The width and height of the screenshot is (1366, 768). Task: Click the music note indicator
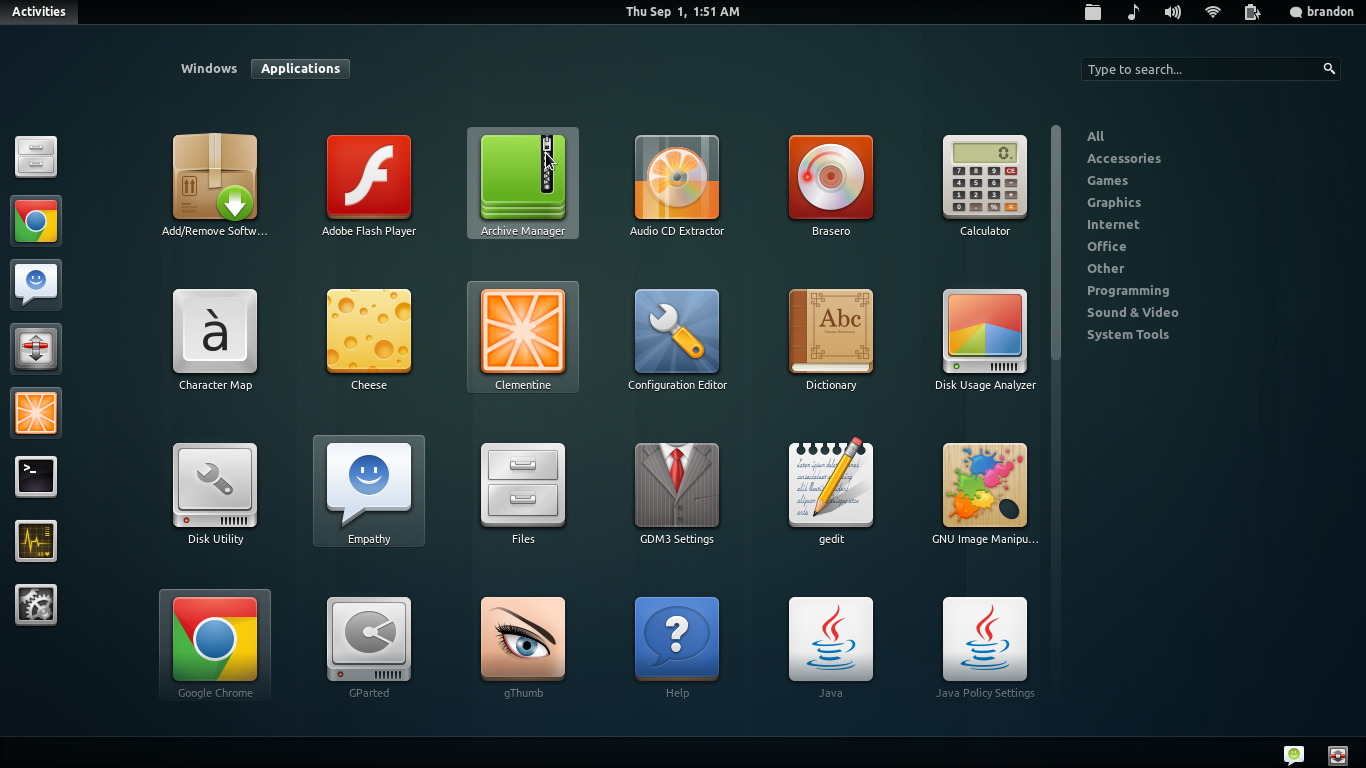coord(1133,12)
